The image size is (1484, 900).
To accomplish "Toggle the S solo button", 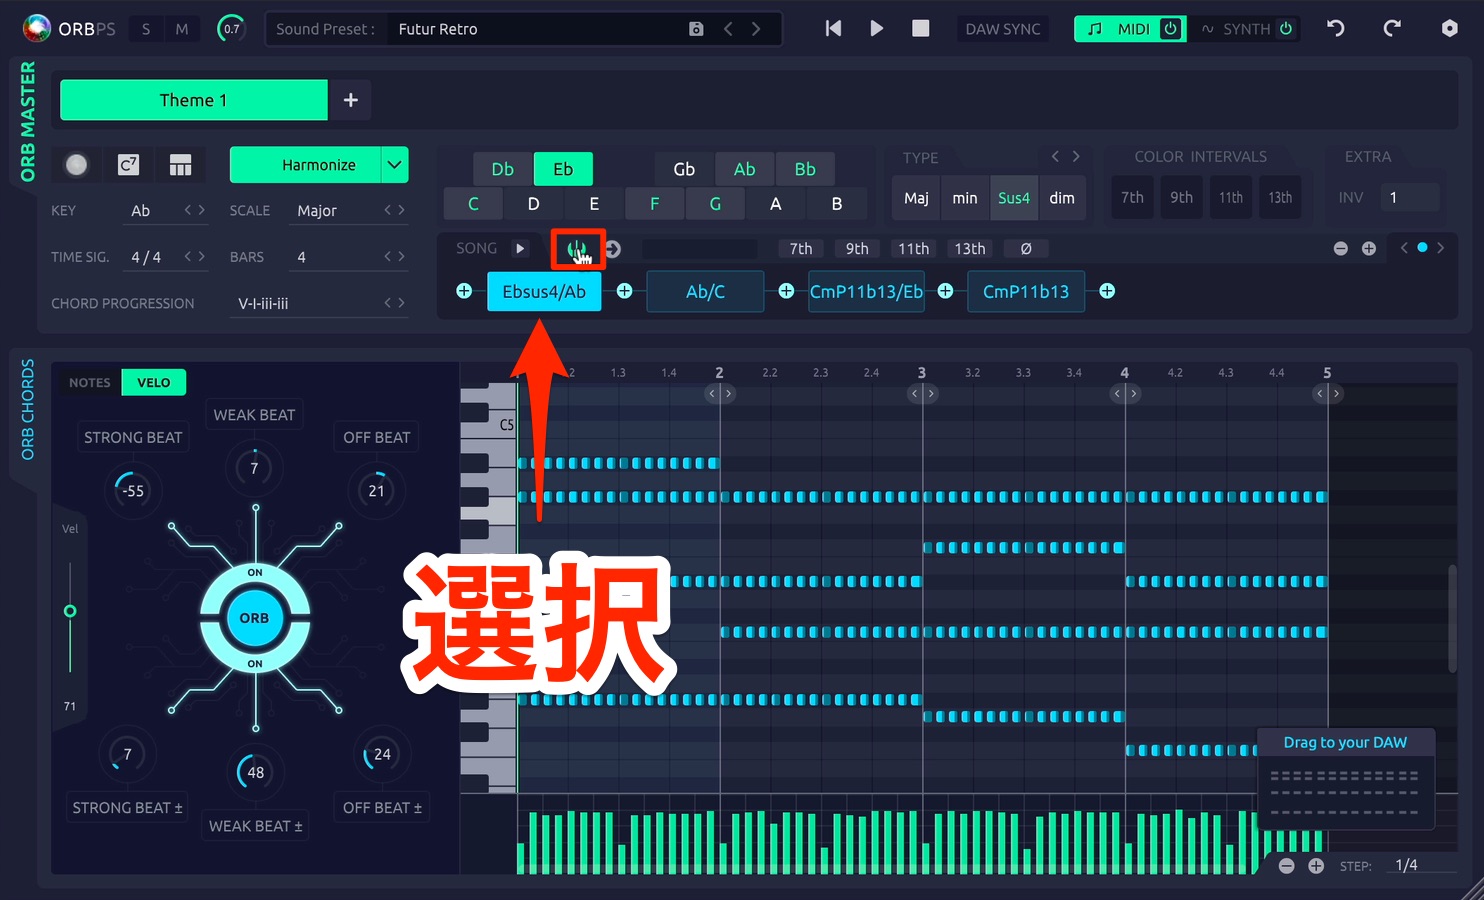I will tap(146, 29).
